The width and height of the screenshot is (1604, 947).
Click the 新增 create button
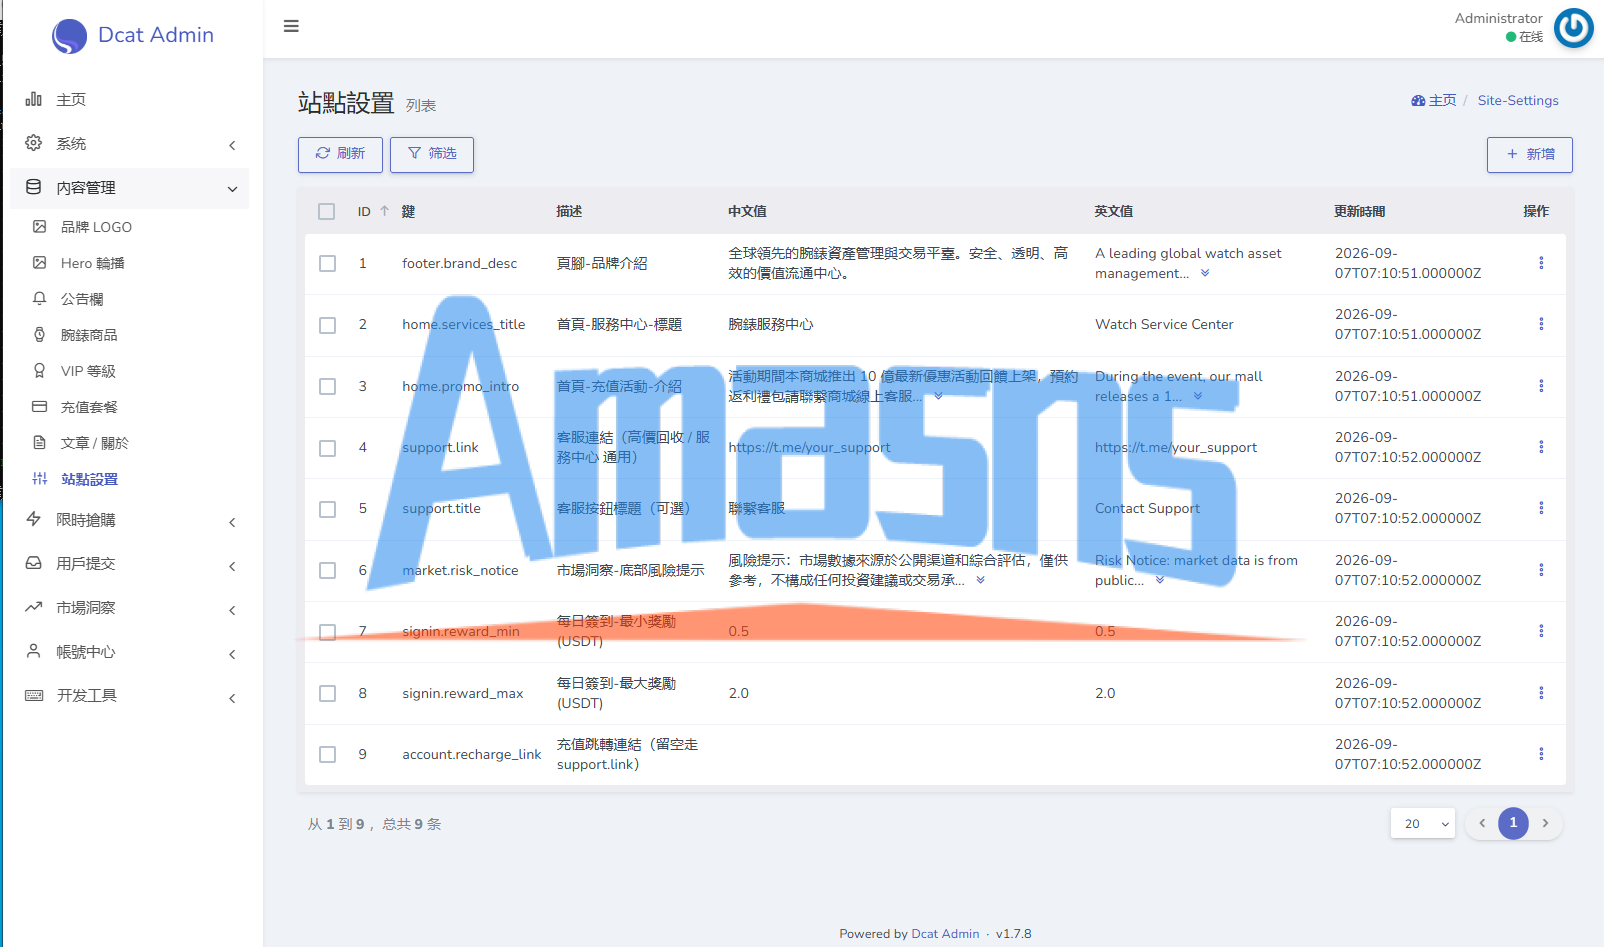[x=1530, y=154]
